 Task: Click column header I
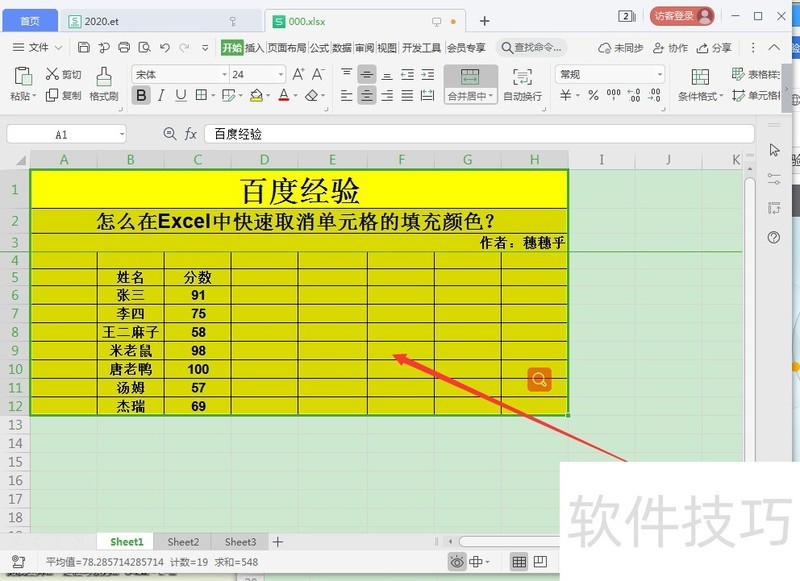click(x=602, y=160)
